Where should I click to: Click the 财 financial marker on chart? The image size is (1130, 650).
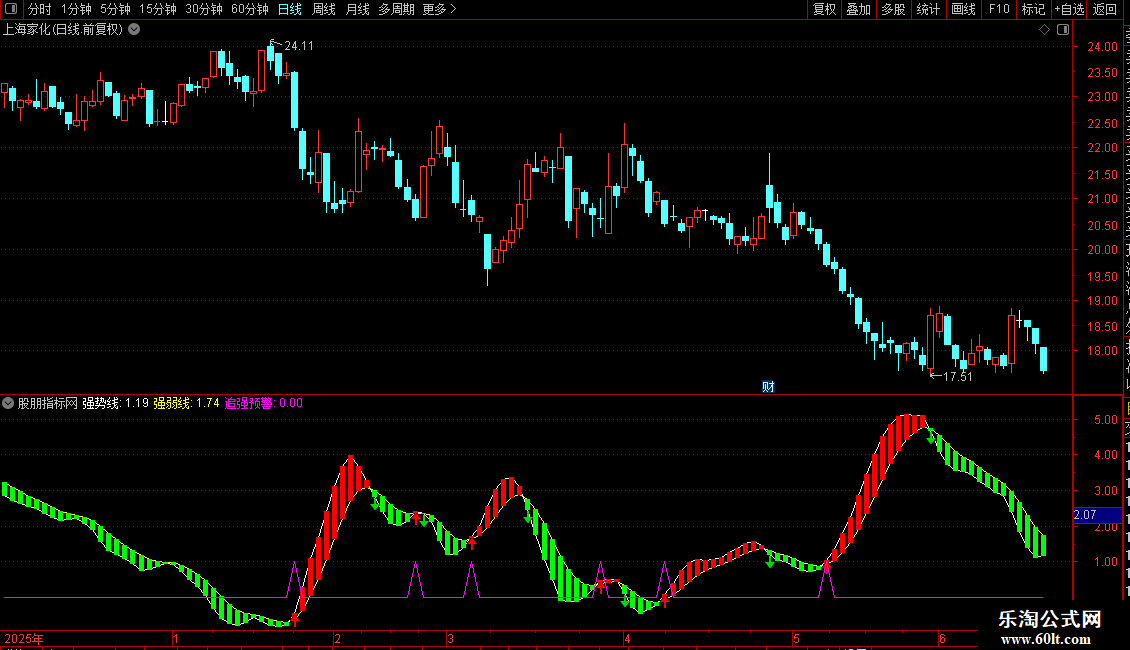pos(768,387)
